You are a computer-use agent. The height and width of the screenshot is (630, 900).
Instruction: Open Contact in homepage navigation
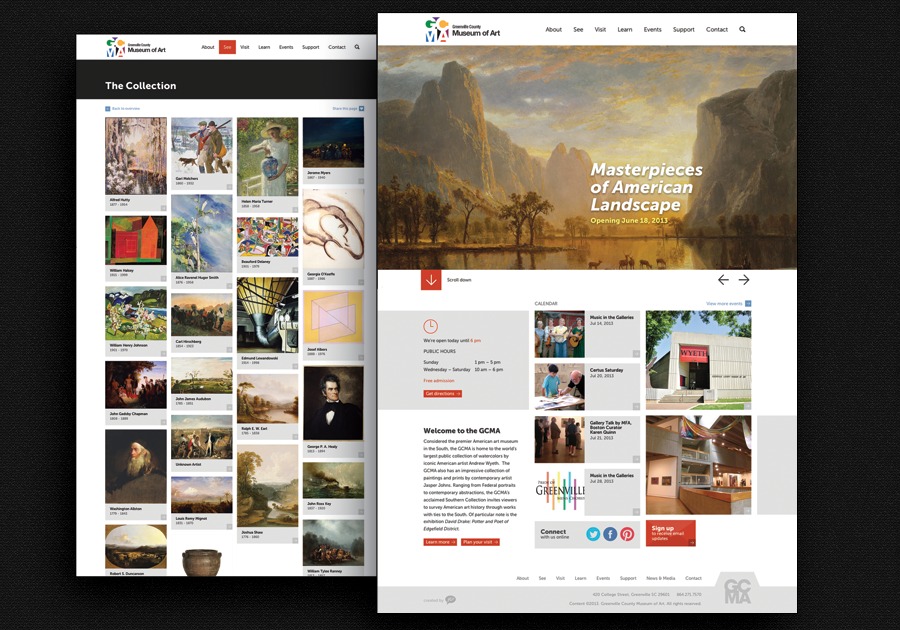(x=716, y=29)
